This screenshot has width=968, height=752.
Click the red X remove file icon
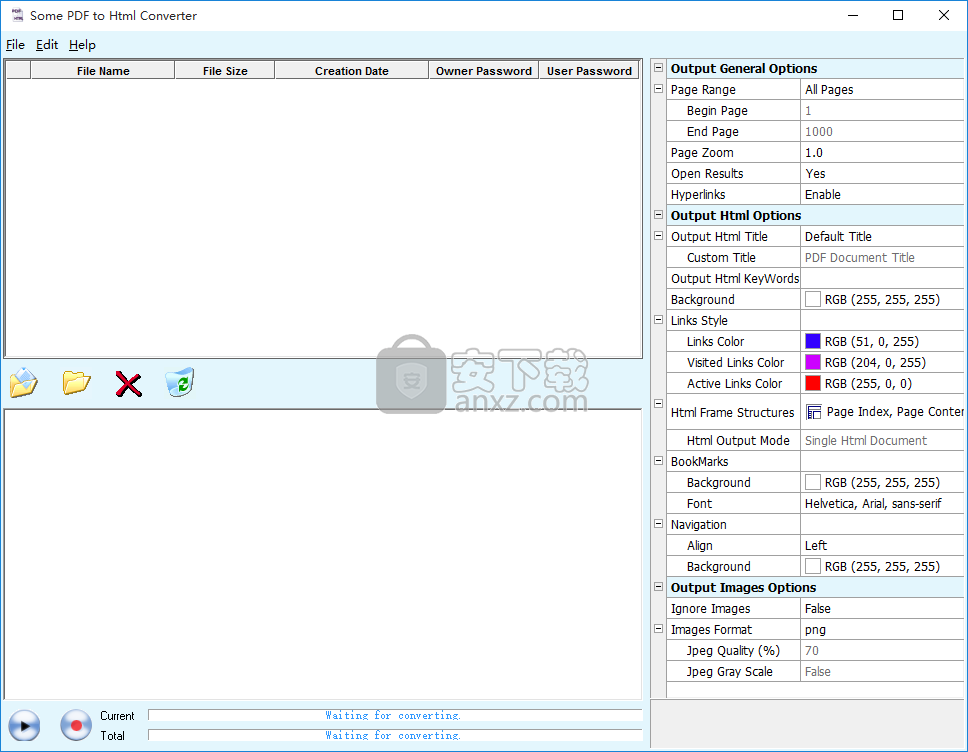click(x=128, y=384)
